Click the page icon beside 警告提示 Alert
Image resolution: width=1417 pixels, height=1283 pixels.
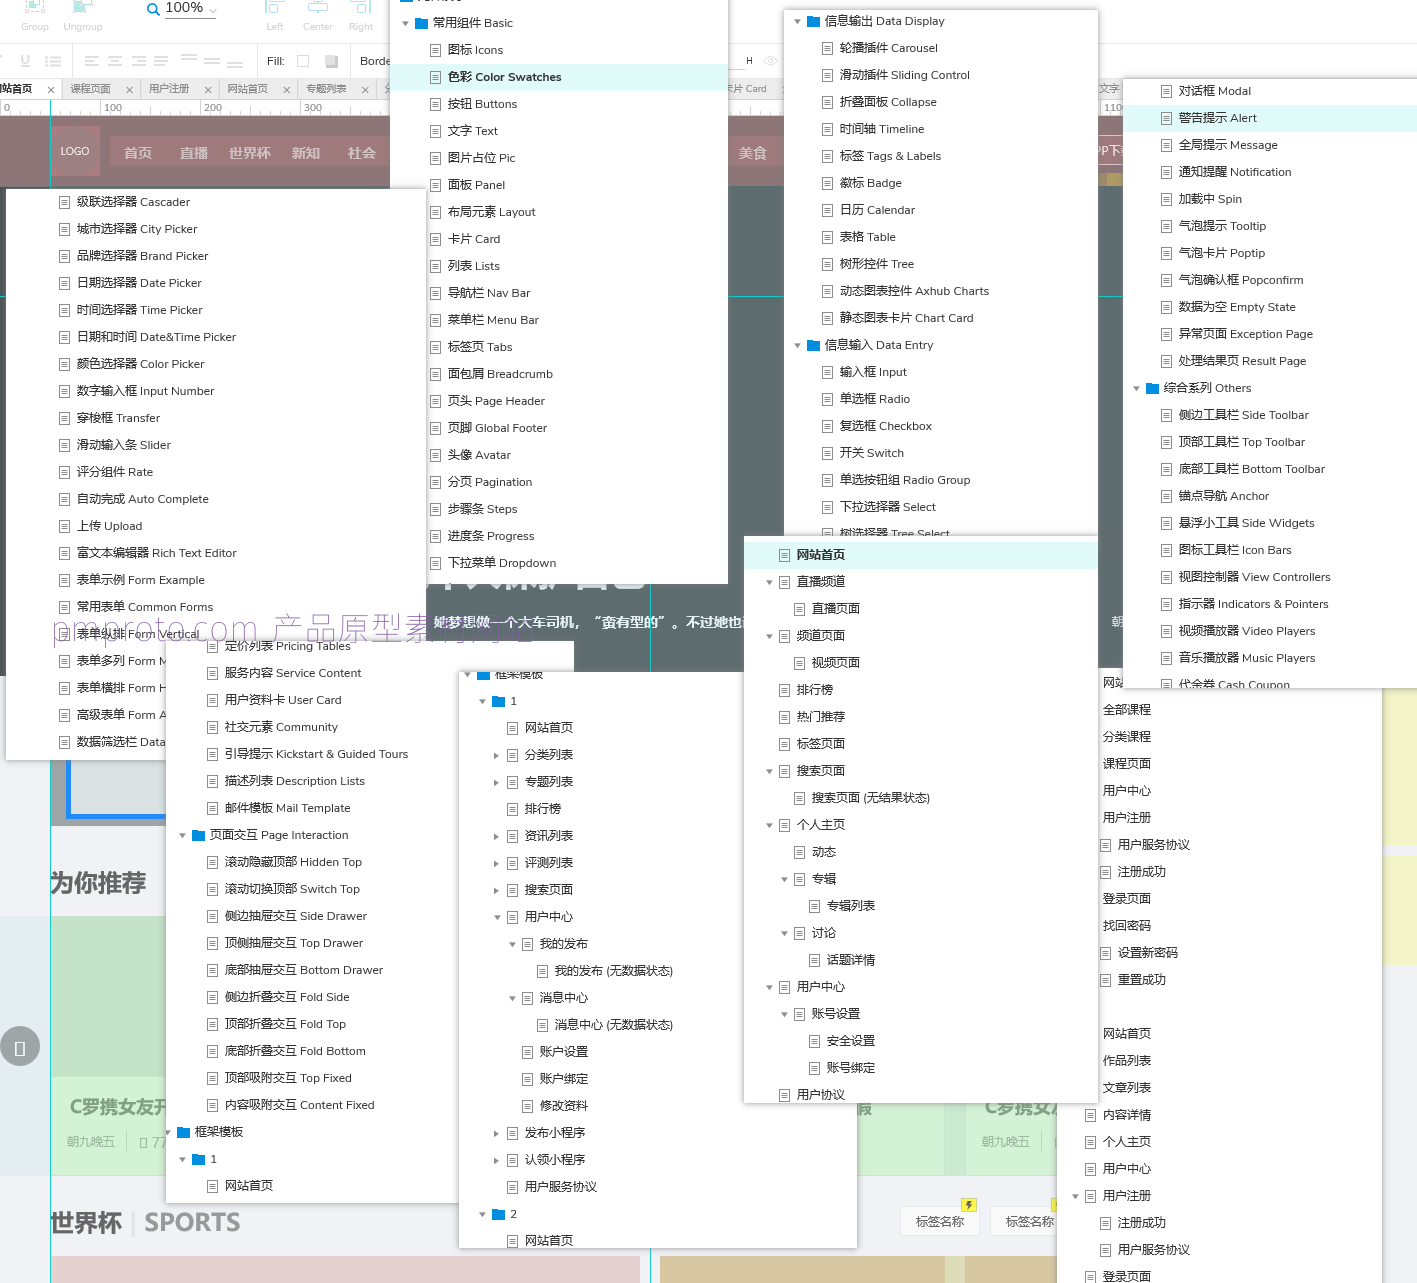point(1166,118)
